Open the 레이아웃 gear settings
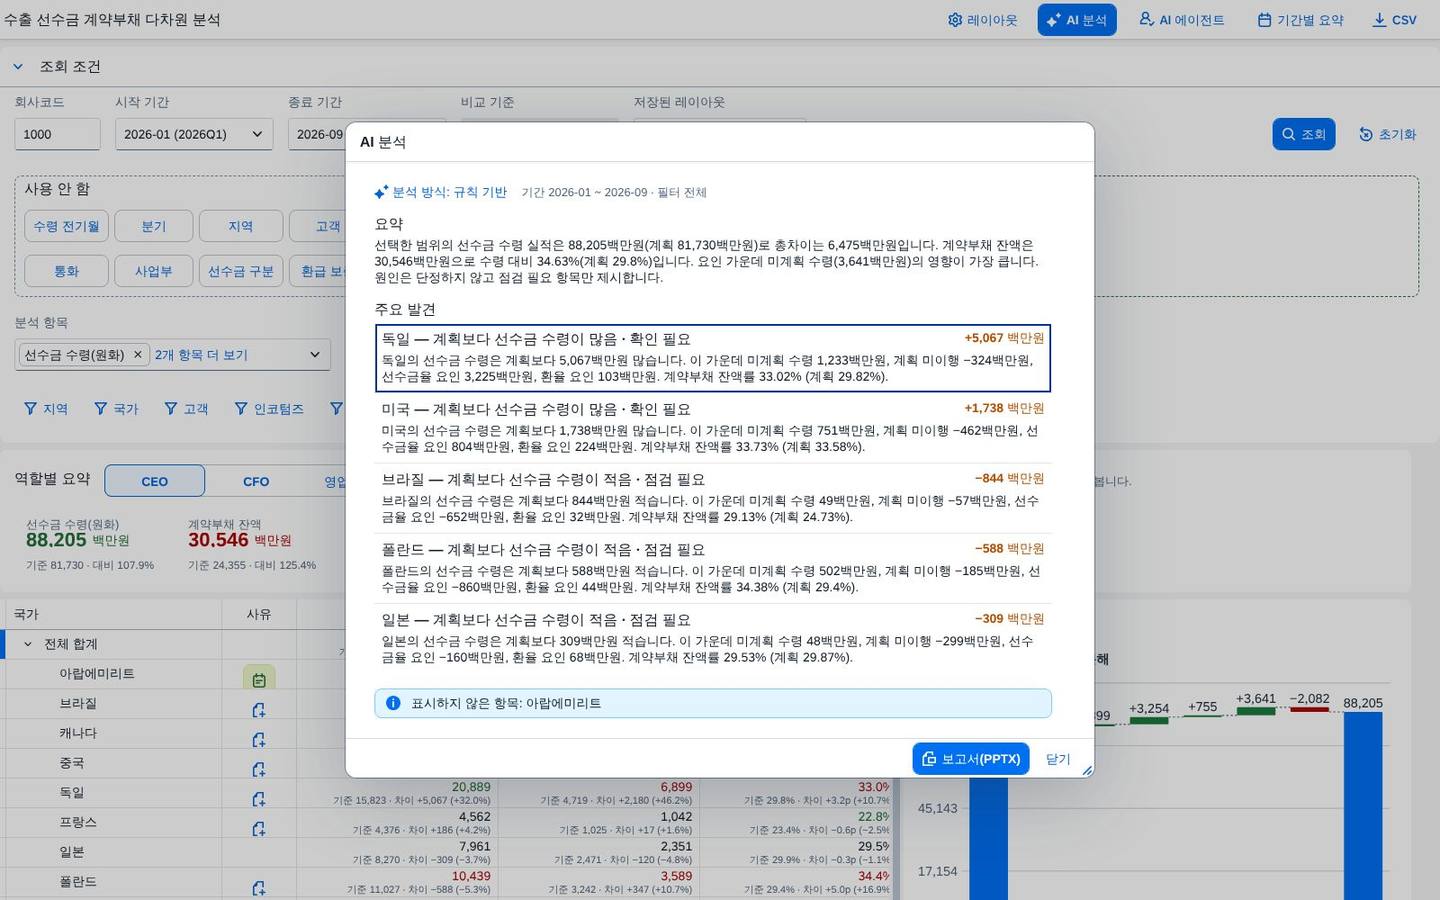The image size is (1440, 900). (982, 20)
